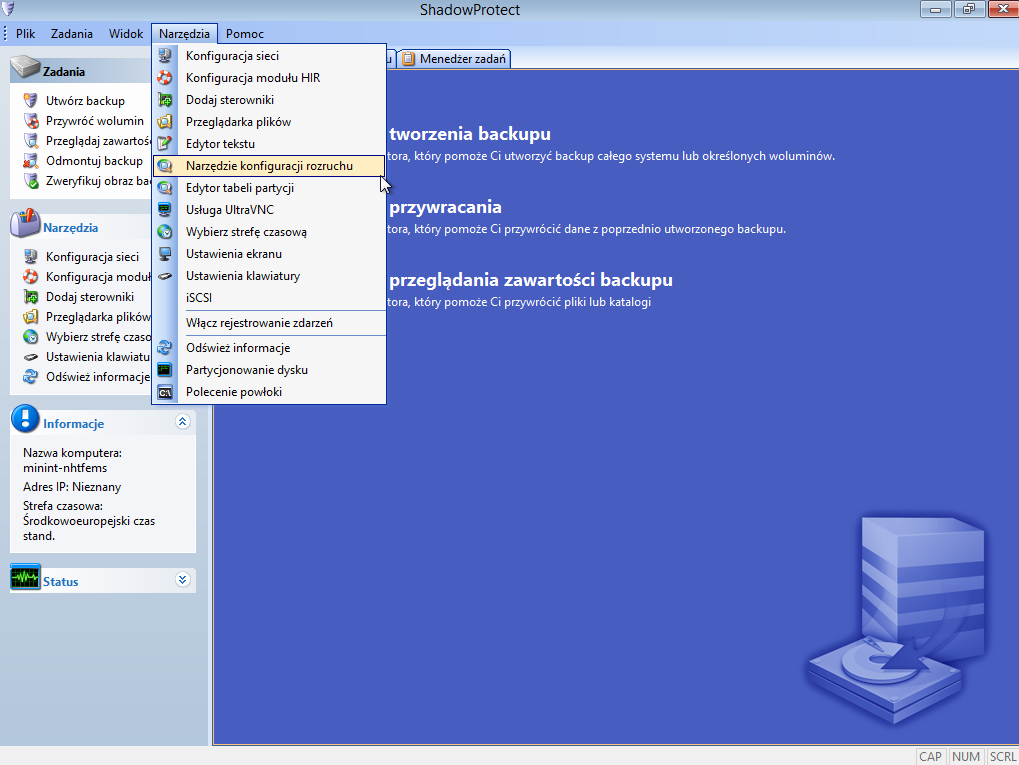Click UltraVNC service icon in menu
This screenshot has height=765, width=1019.
pos(165,210)
